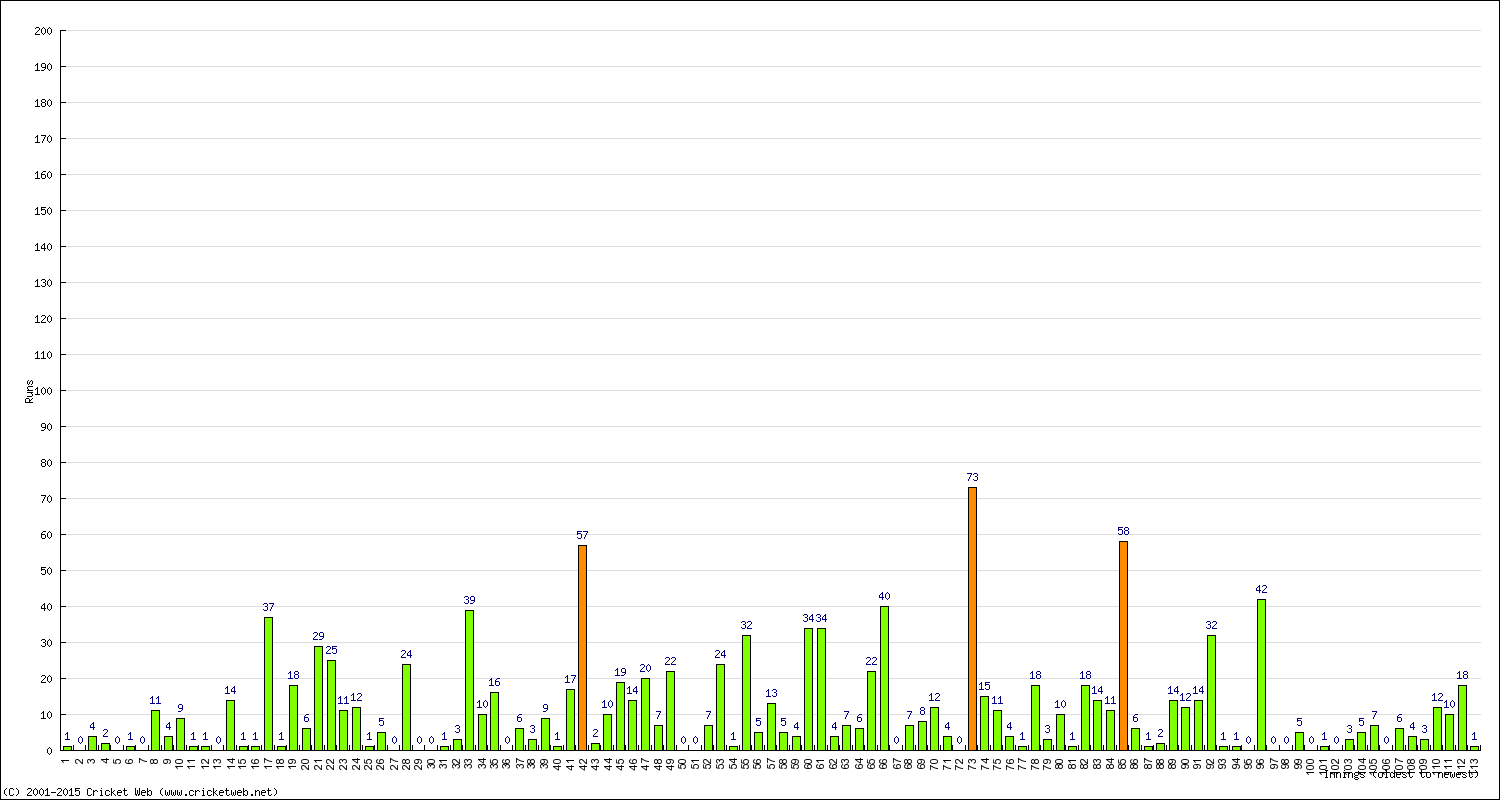Pick the green bar showing 37 runs

pos(268,684)
